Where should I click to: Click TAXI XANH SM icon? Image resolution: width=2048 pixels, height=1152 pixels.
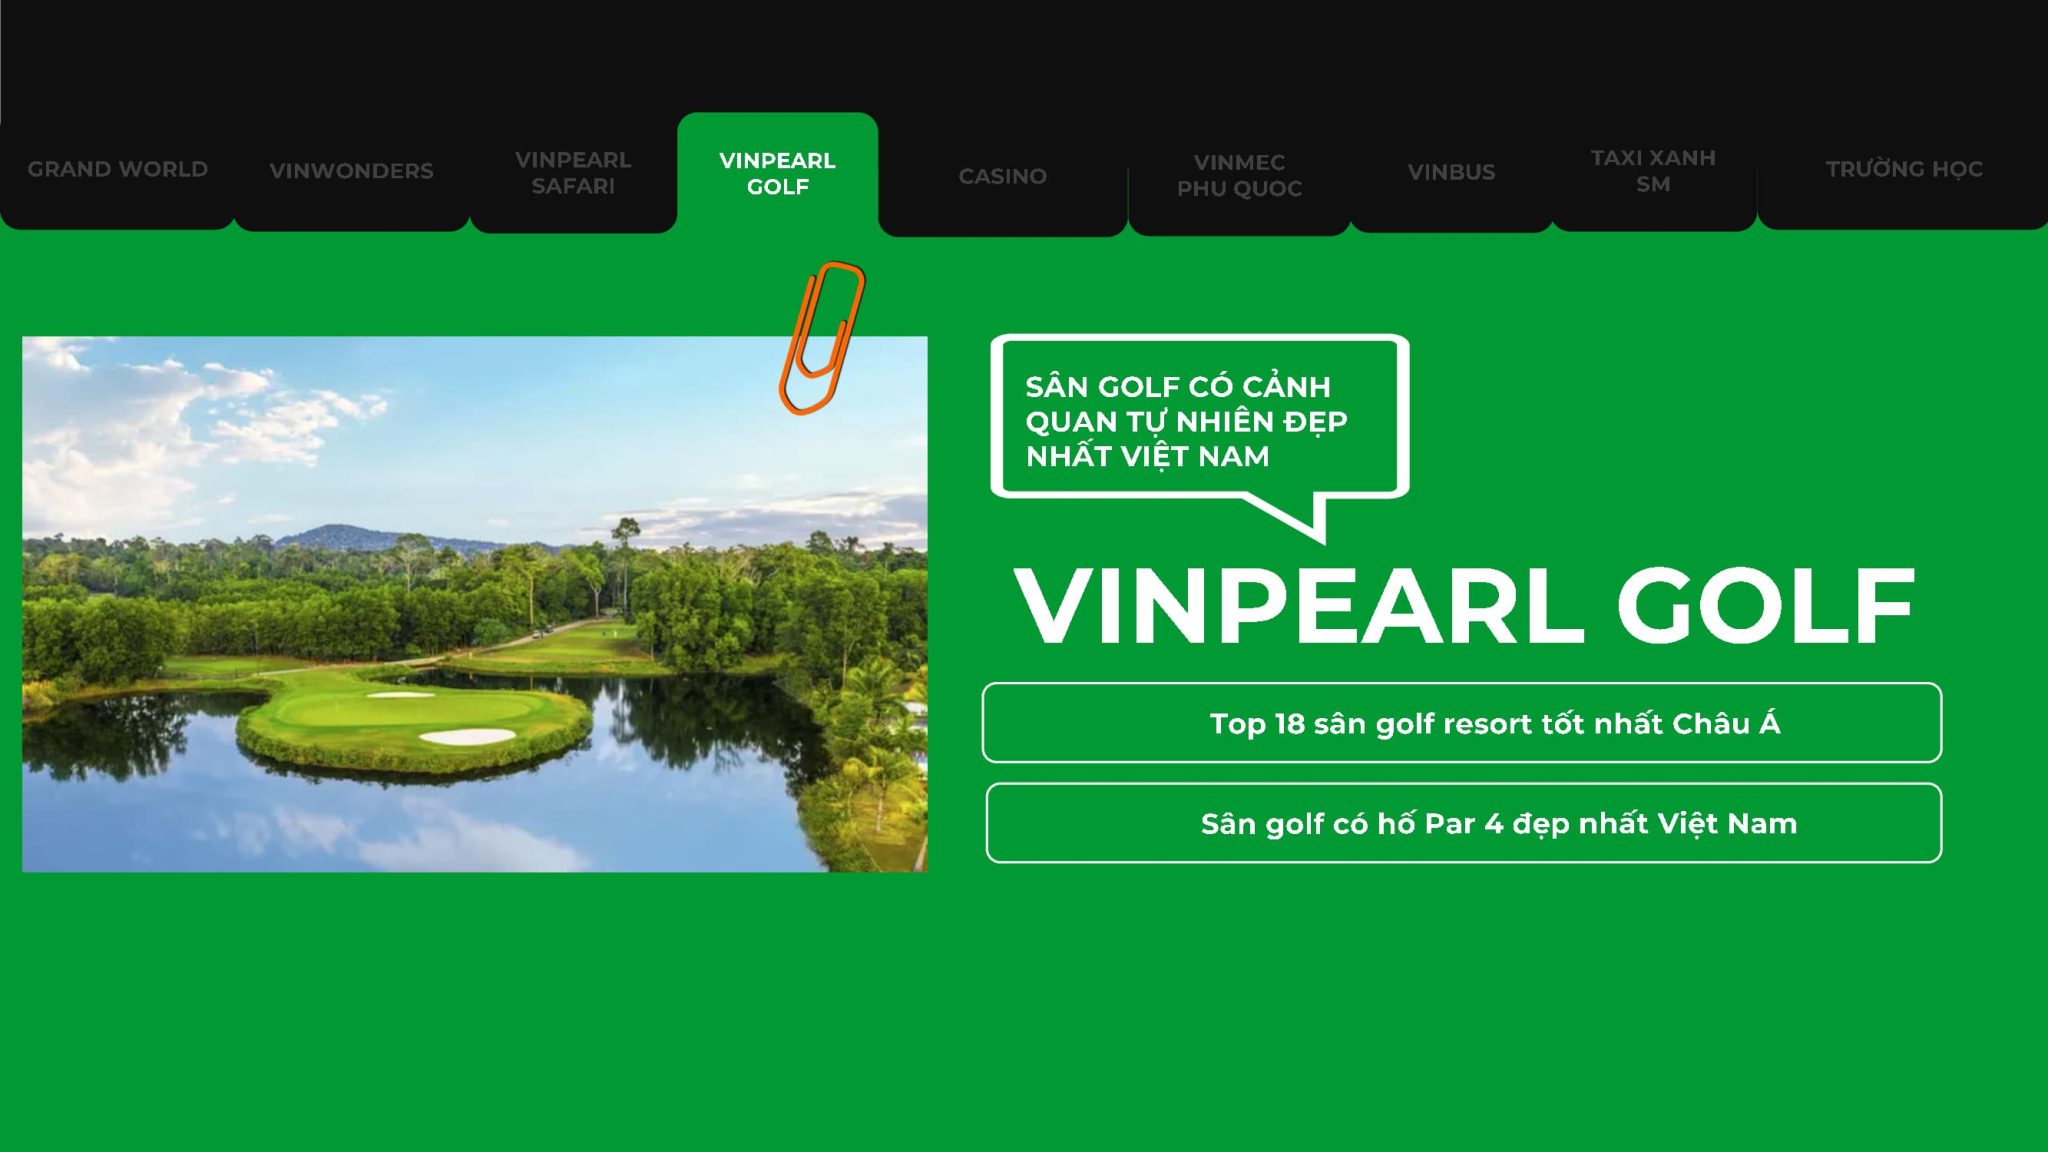pyautogui.click(x=1653, y=170)
